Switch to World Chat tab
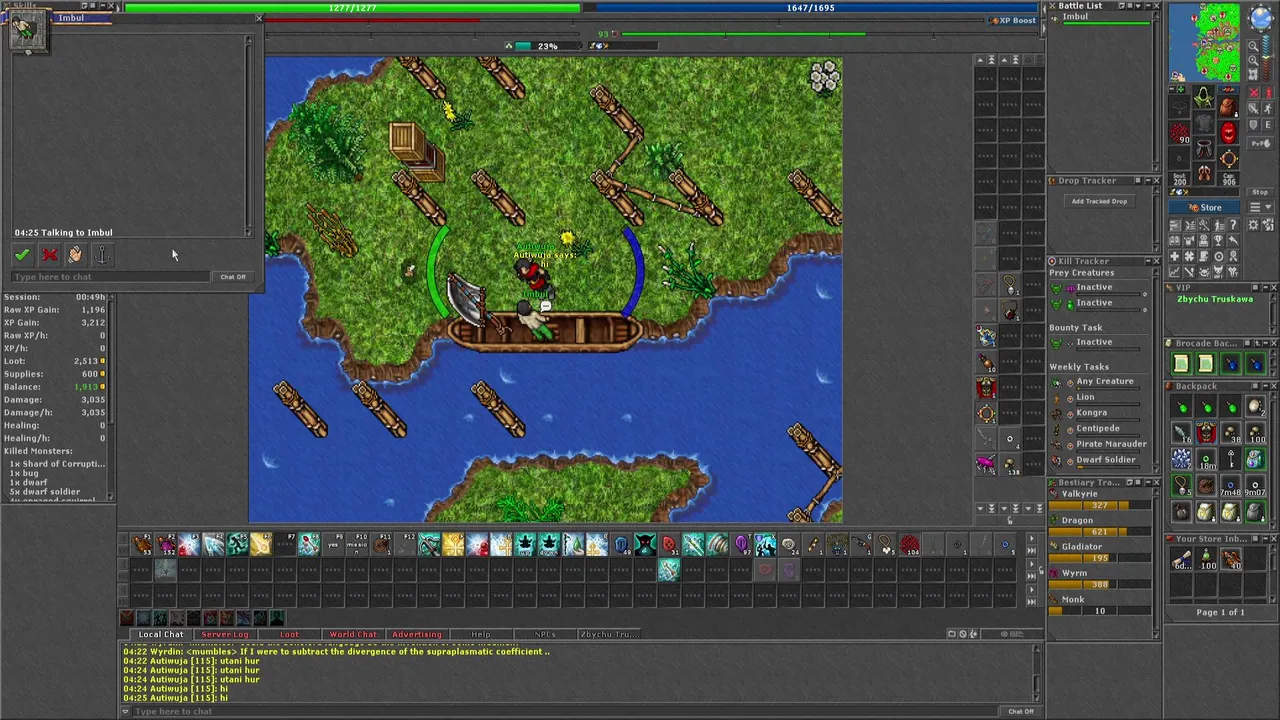 point(353,634)
